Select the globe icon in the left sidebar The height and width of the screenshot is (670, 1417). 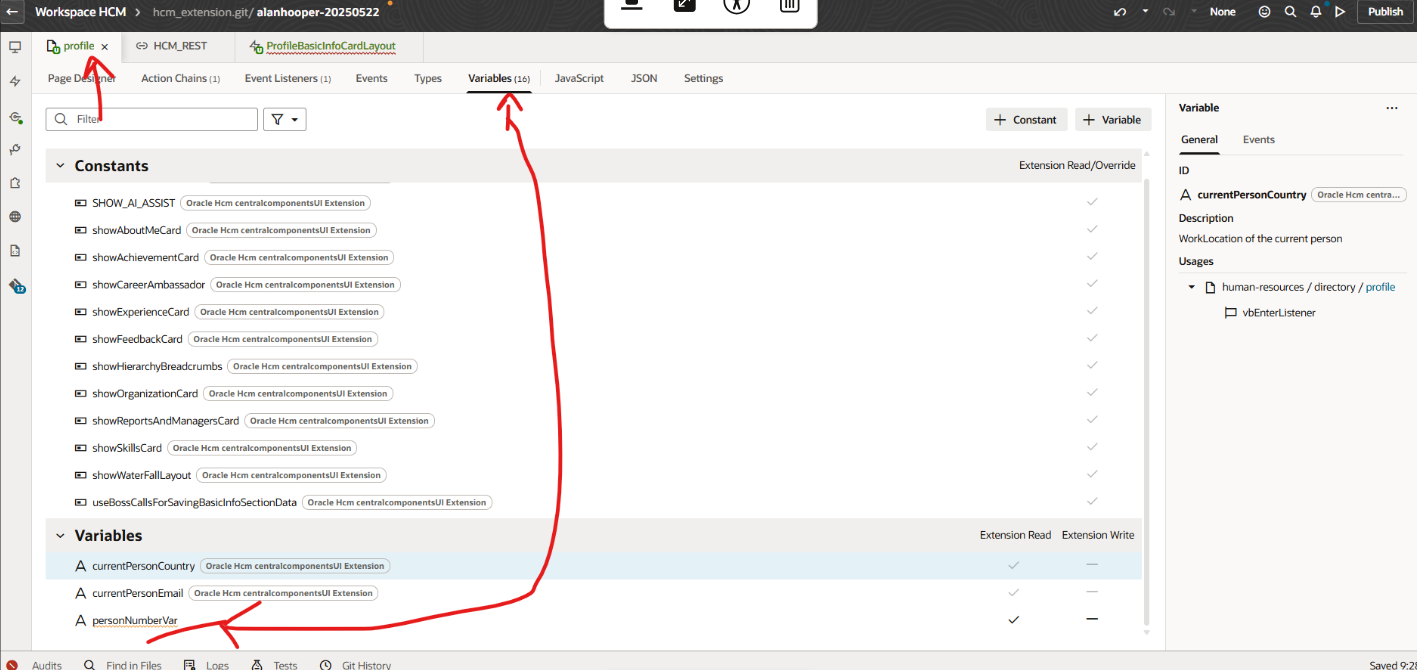click(x=16, y=216)
